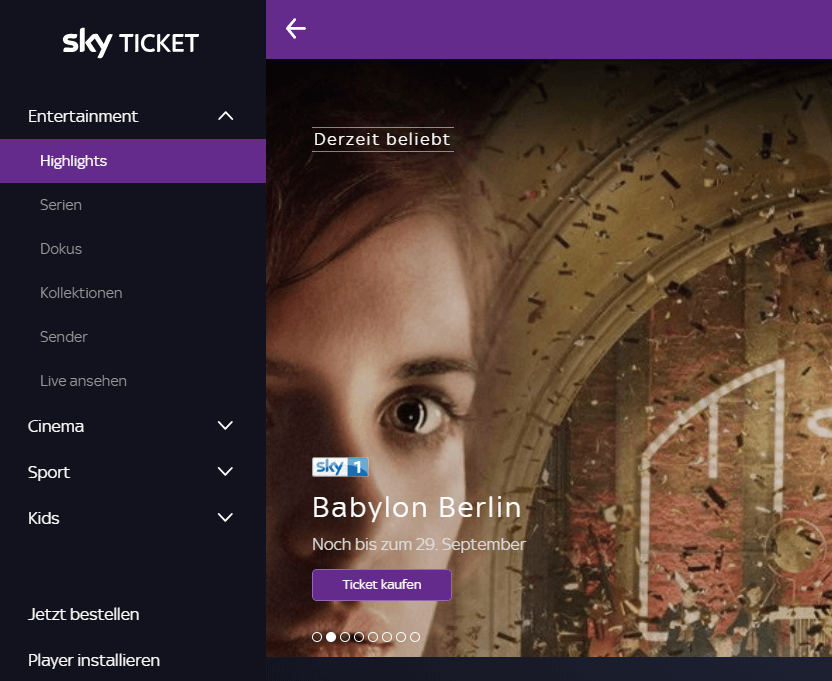
Task: Click the back arrow icon
Action: (x=296, y=29)
